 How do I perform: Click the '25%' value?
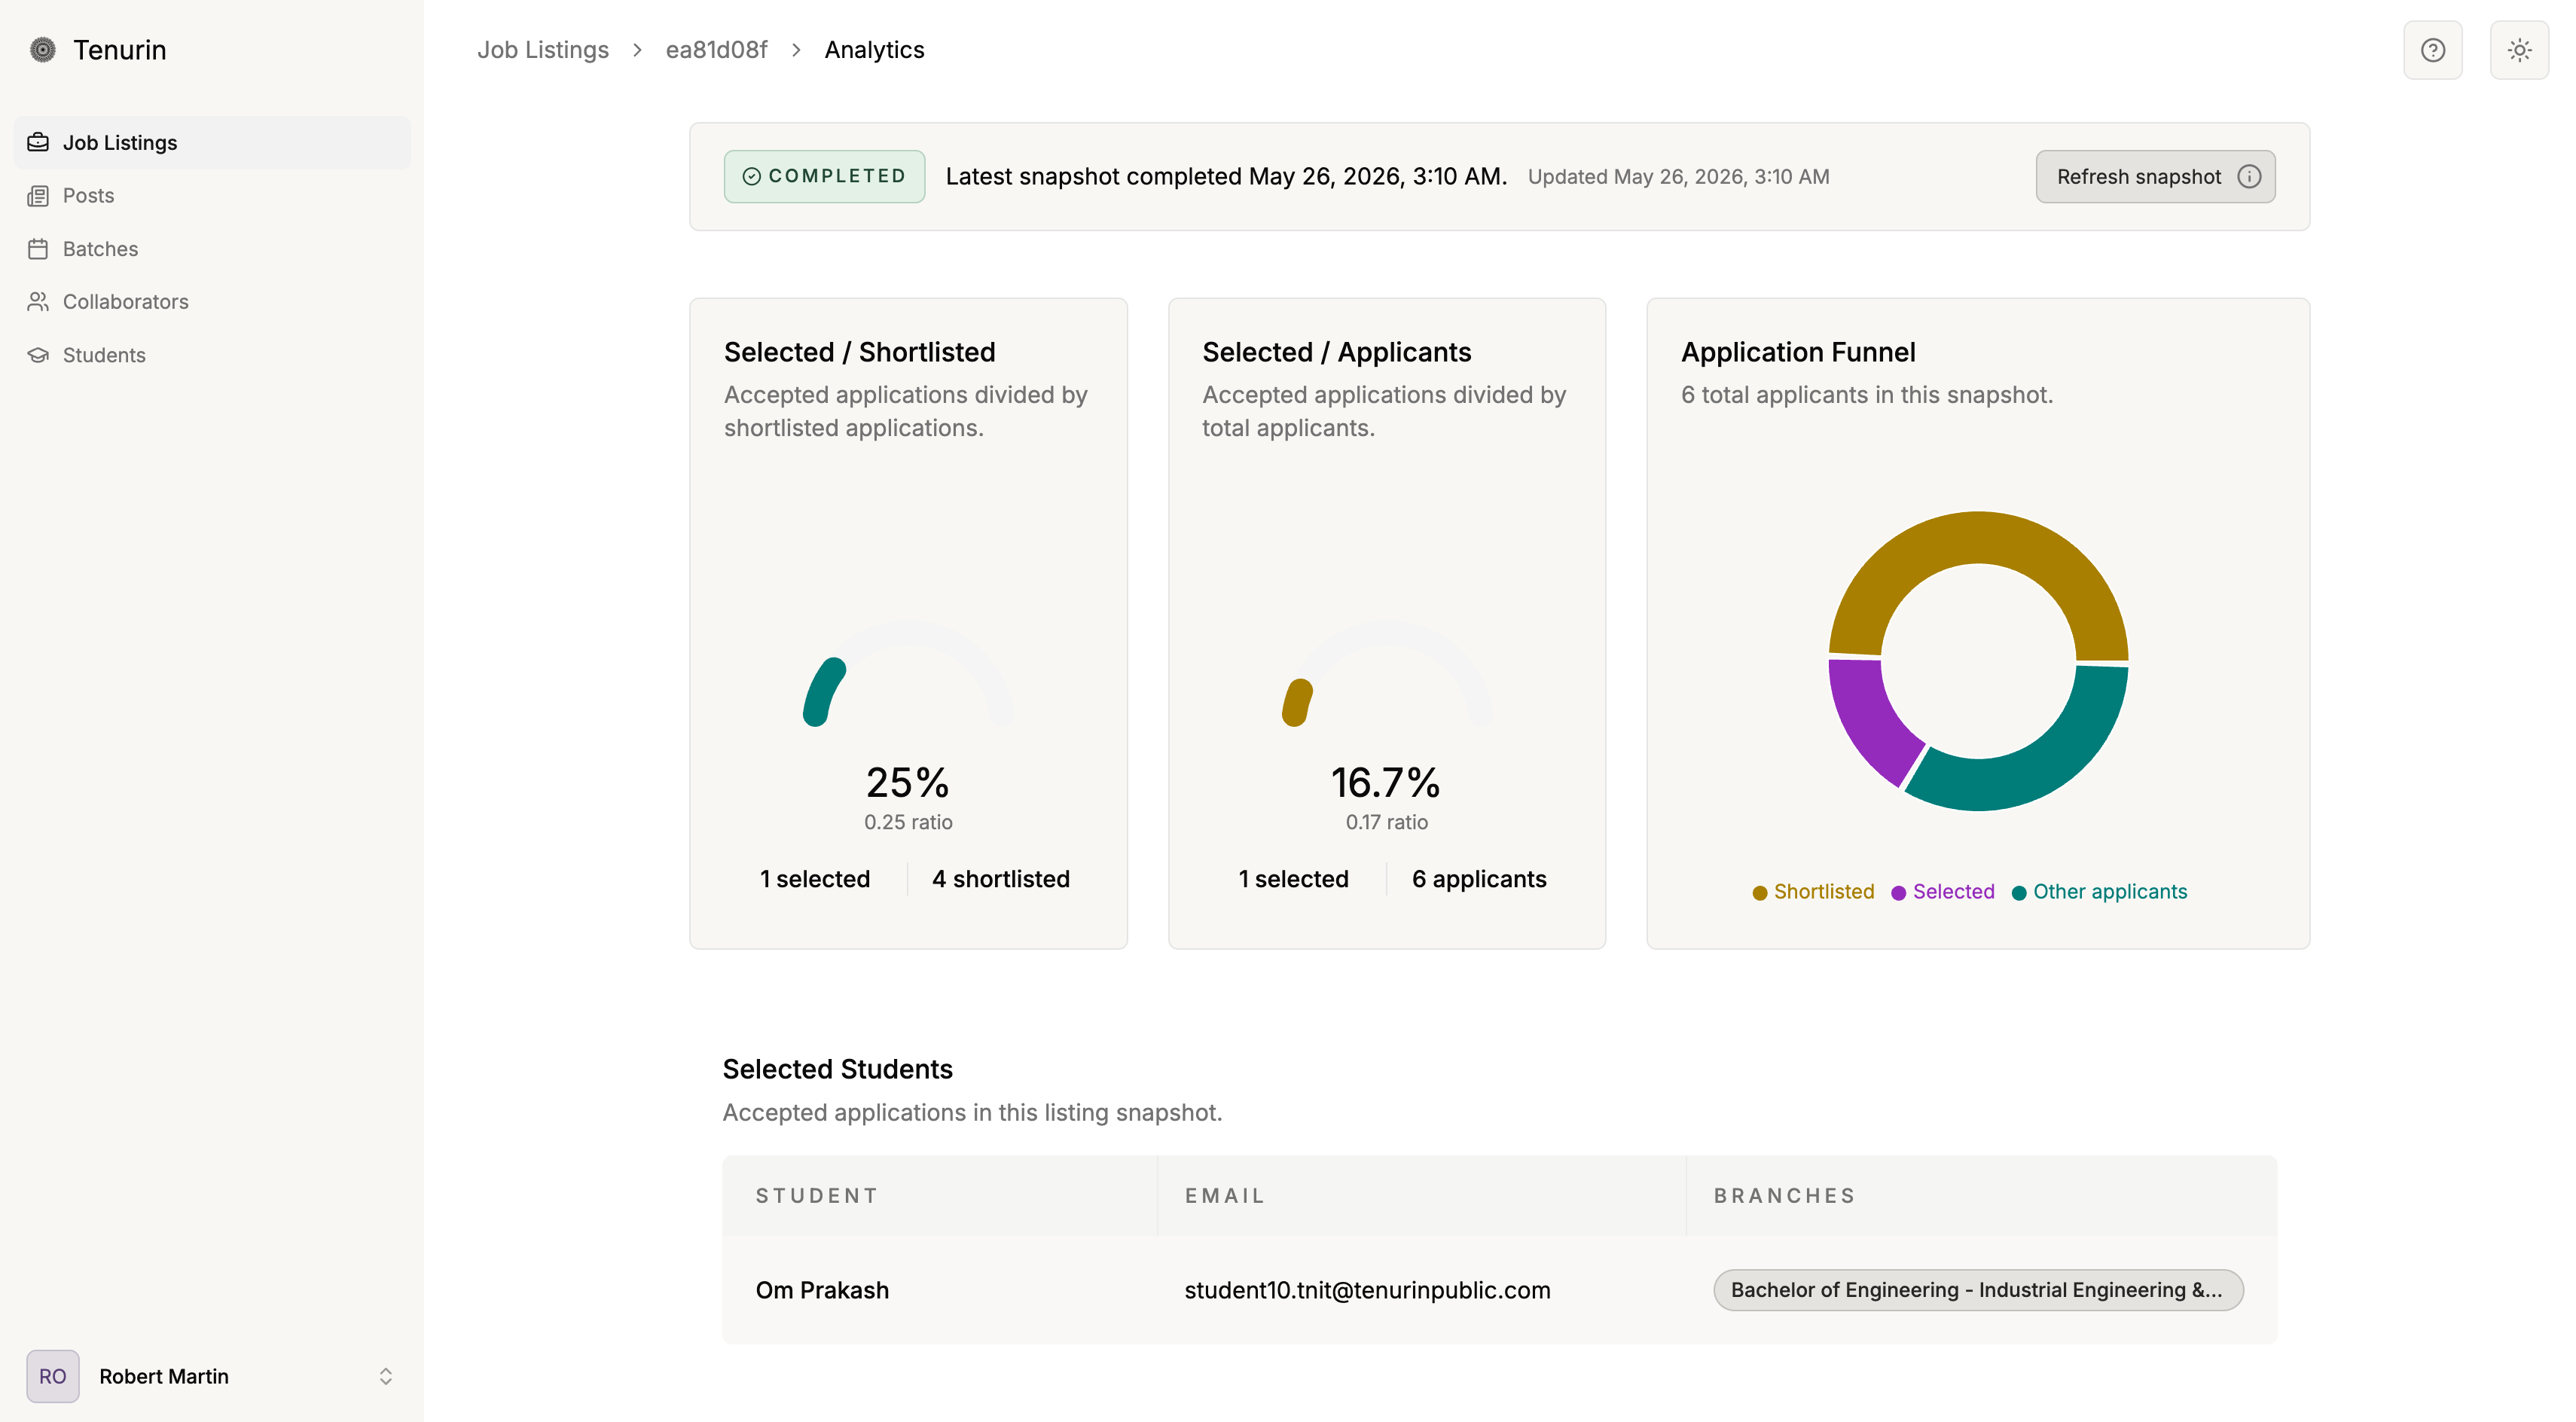tap(908, 782)
